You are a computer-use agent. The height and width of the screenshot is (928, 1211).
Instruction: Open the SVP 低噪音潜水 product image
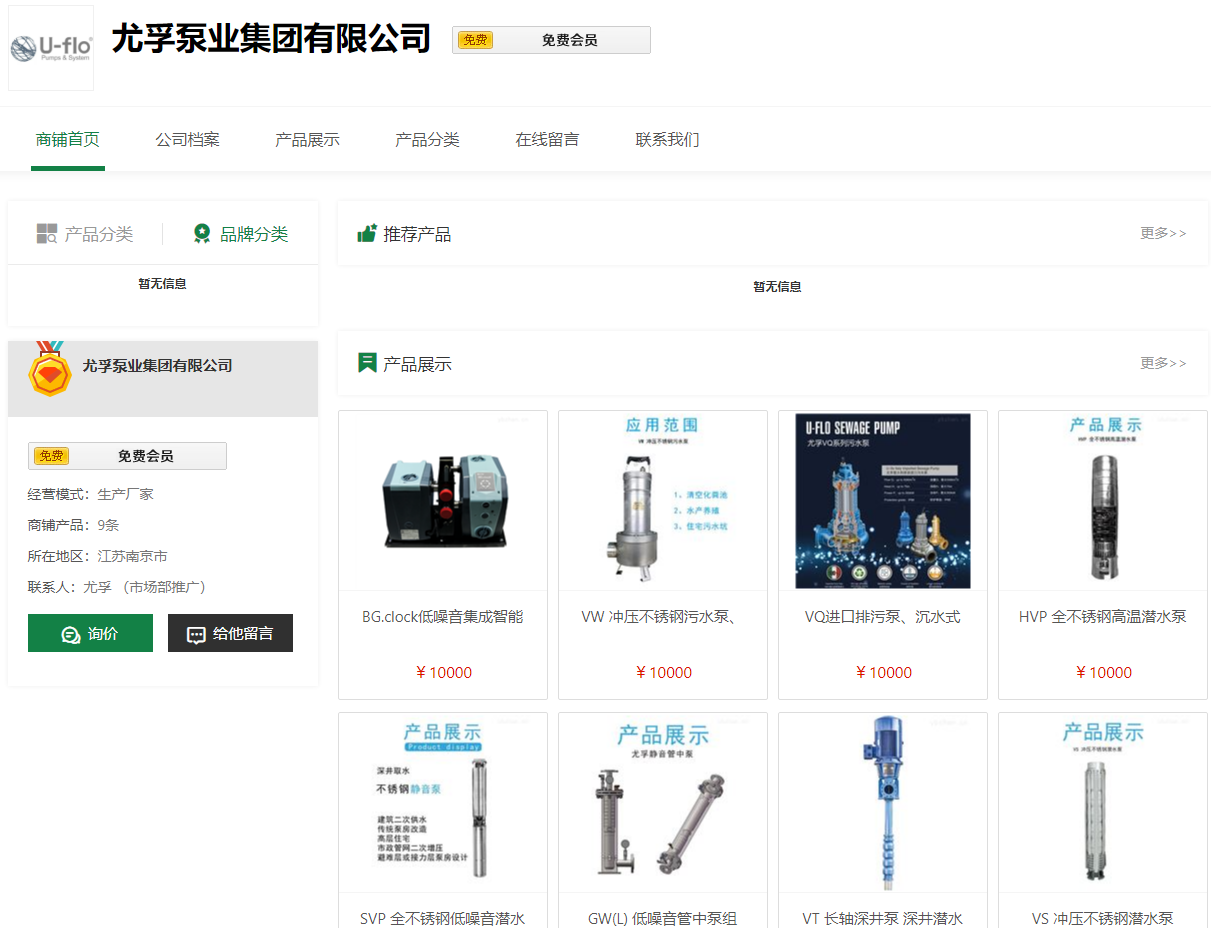pyautogui.click(x=443, y=802)
